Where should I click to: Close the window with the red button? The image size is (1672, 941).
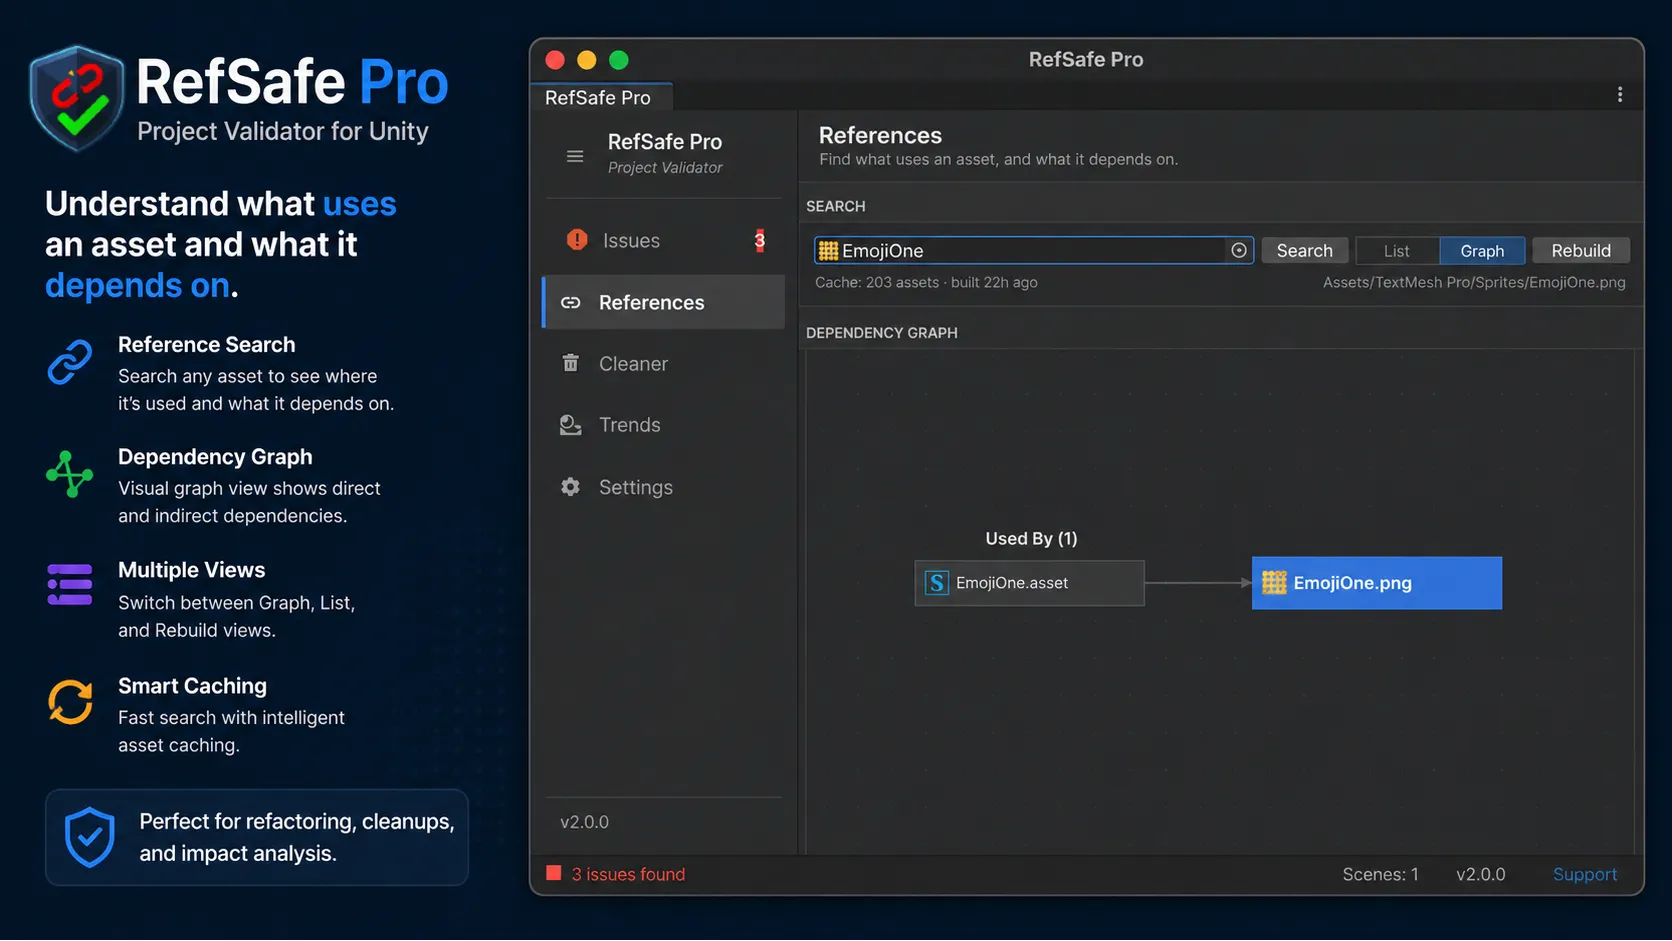click(555, 60)
